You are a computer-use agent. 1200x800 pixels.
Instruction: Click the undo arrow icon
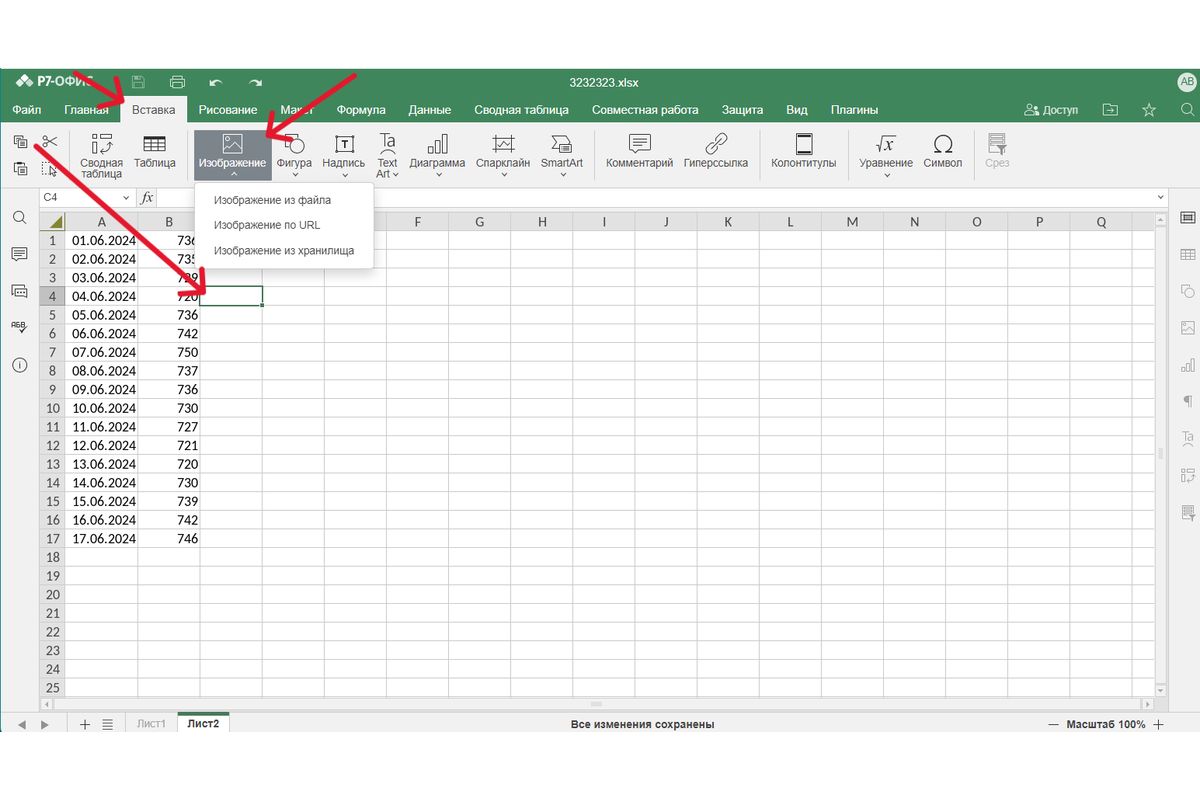[215, 82]
